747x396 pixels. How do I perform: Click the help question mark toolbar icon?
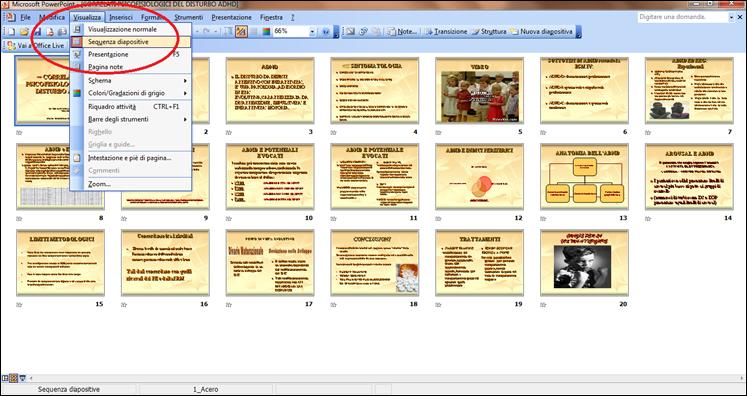coord(326,31)
